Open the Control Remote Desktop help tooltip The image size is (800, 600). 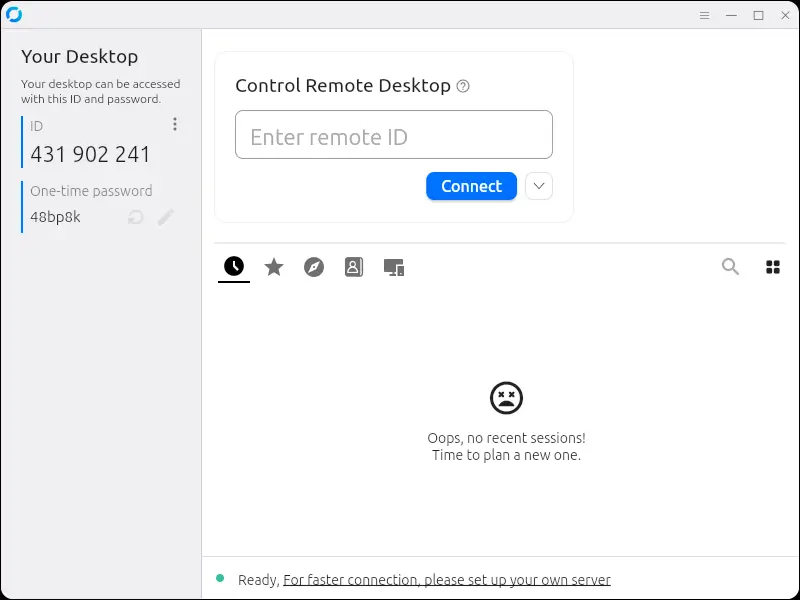[x=463, y=87]
